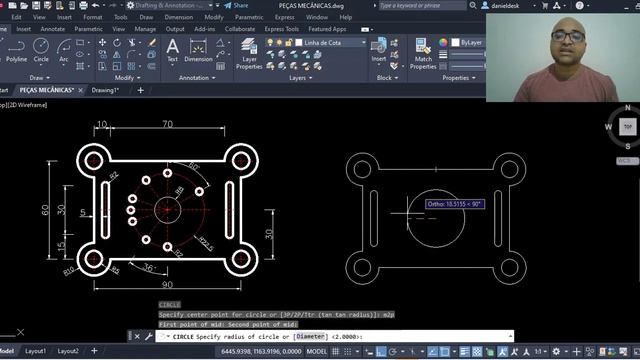Expand the Layers panel
The image size is (640, 360).
tap(300, 78)
